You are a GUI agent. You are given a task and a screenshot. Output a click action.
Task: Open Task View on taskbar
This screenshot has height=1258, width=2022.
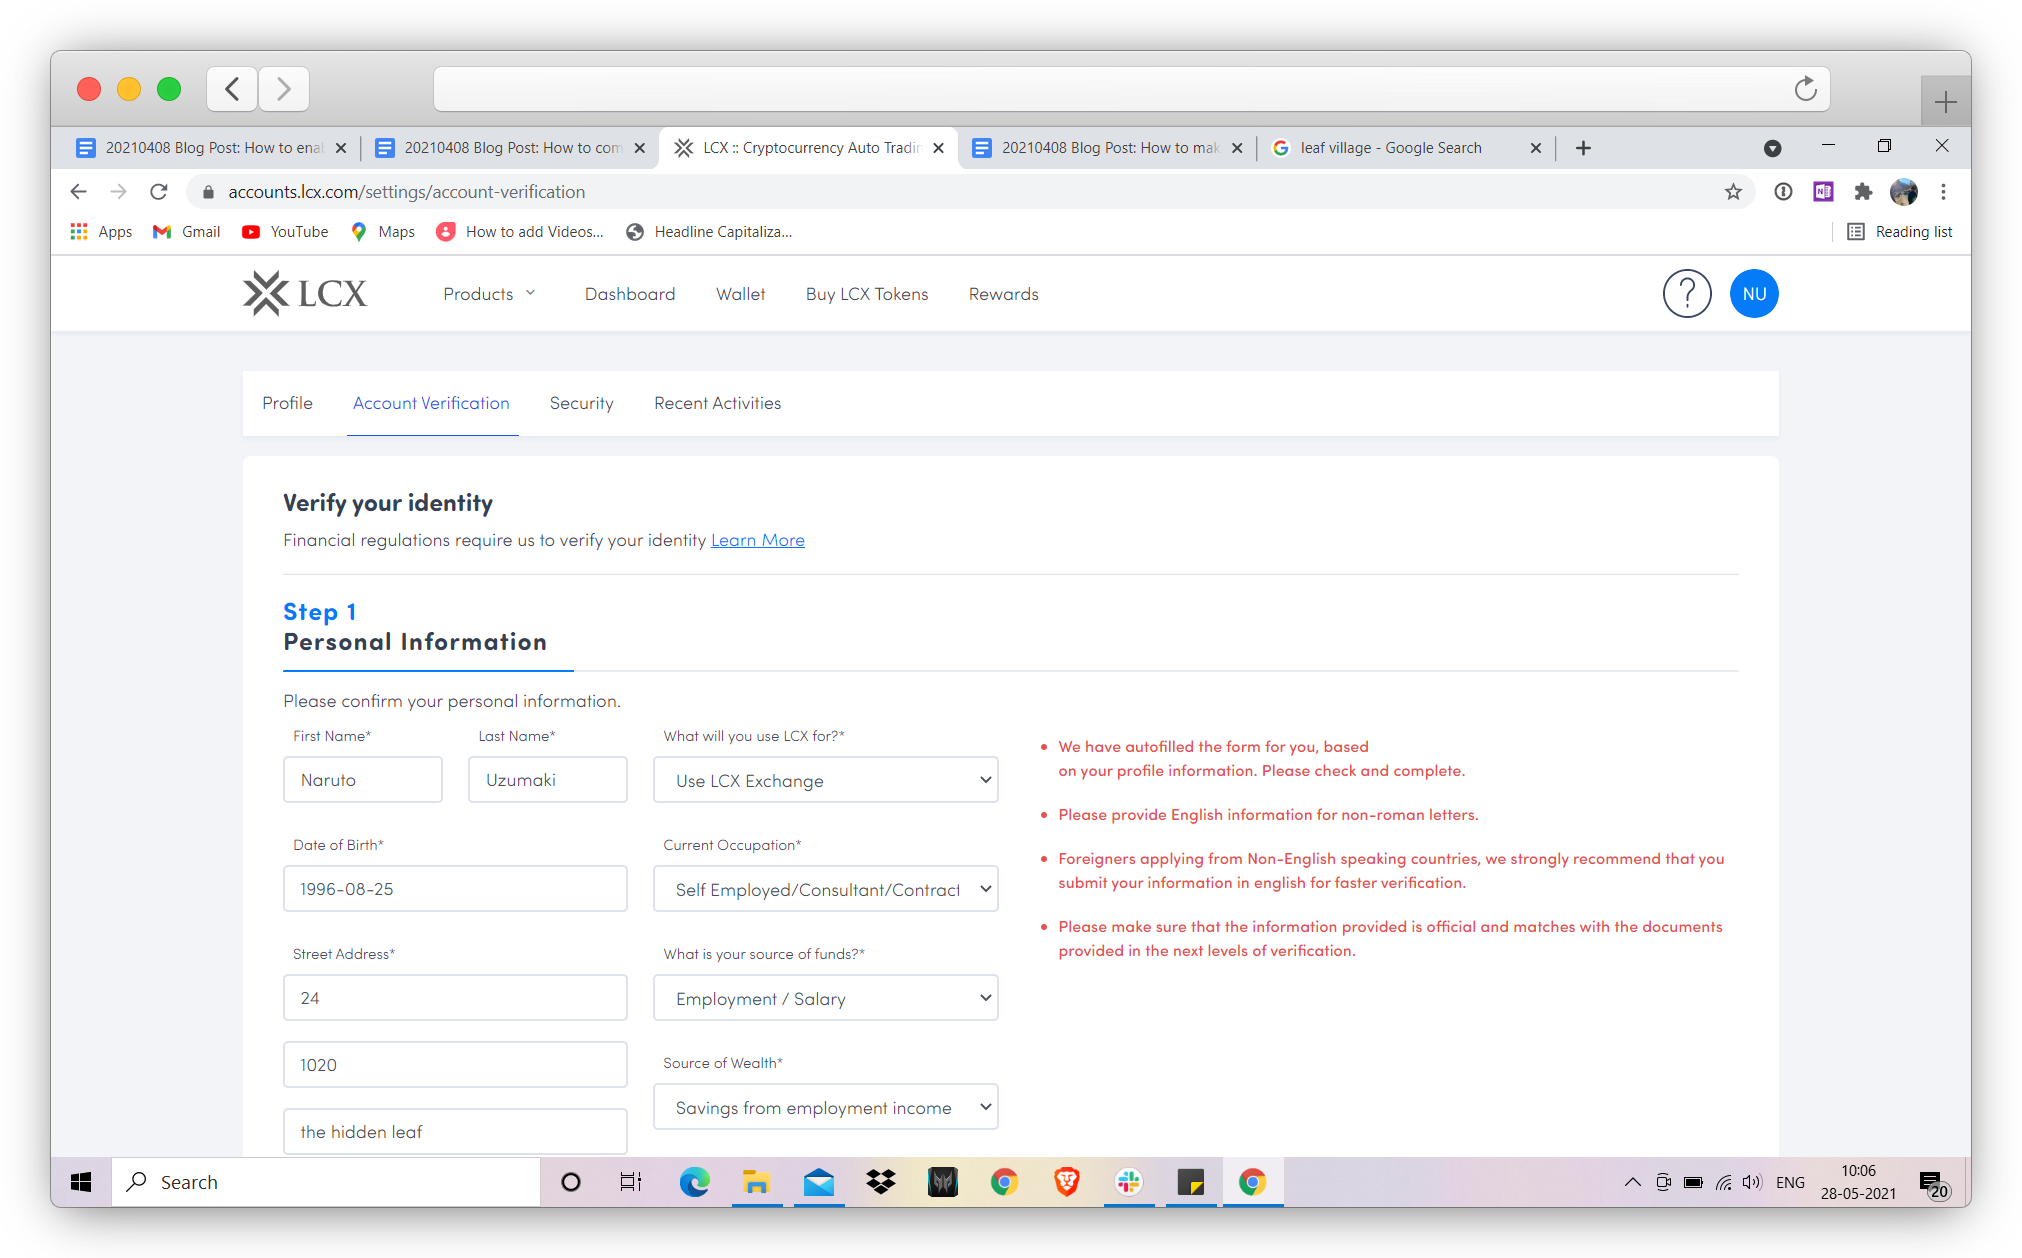click(630, 1182)
